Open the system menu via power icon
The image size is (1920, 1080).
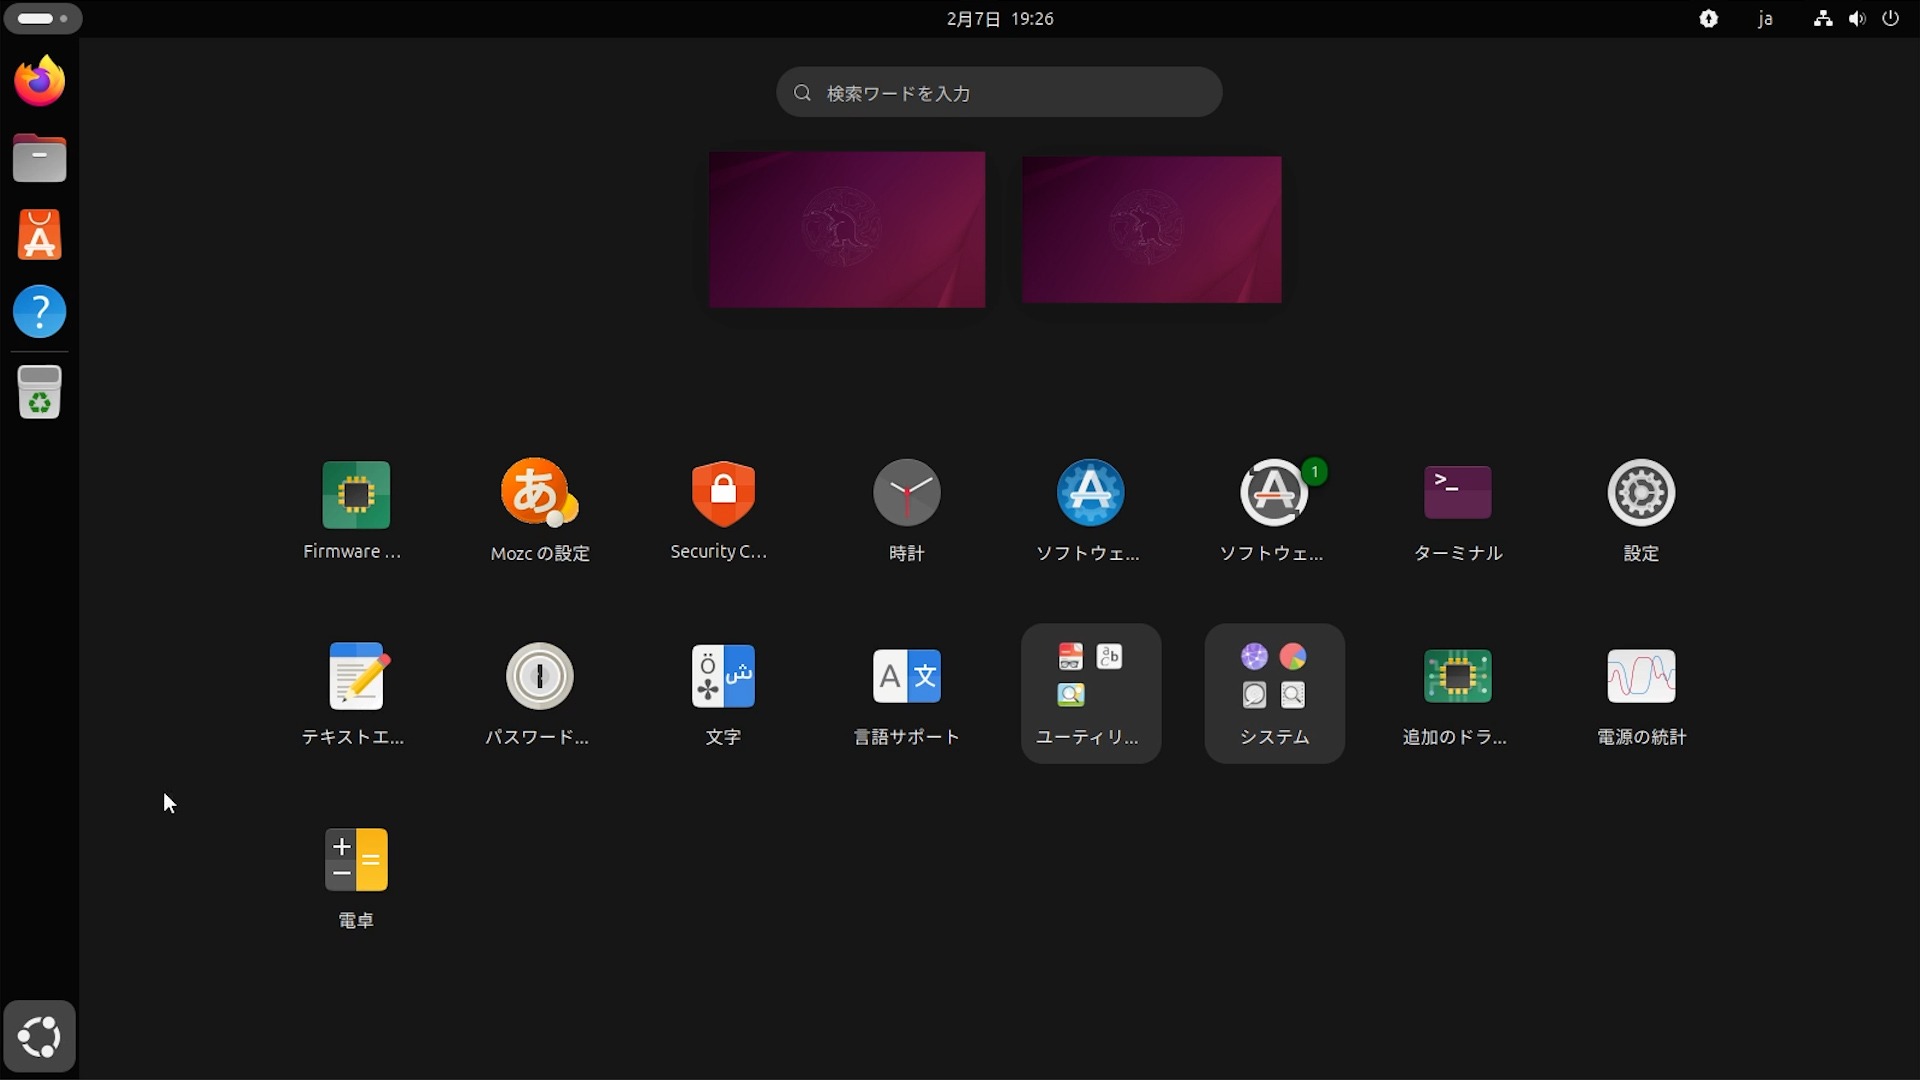(1890, 19)
